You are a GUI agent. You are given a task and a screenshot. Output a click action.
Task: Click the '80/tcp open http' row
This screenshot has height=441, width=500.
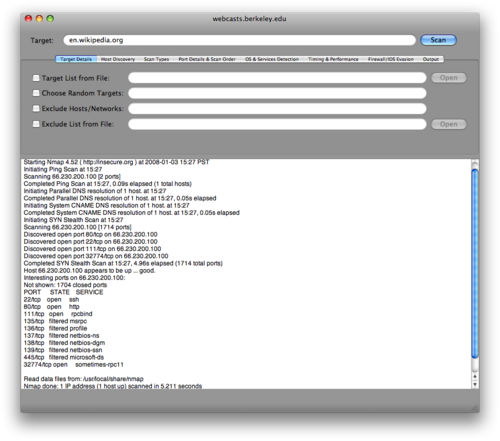52,307
